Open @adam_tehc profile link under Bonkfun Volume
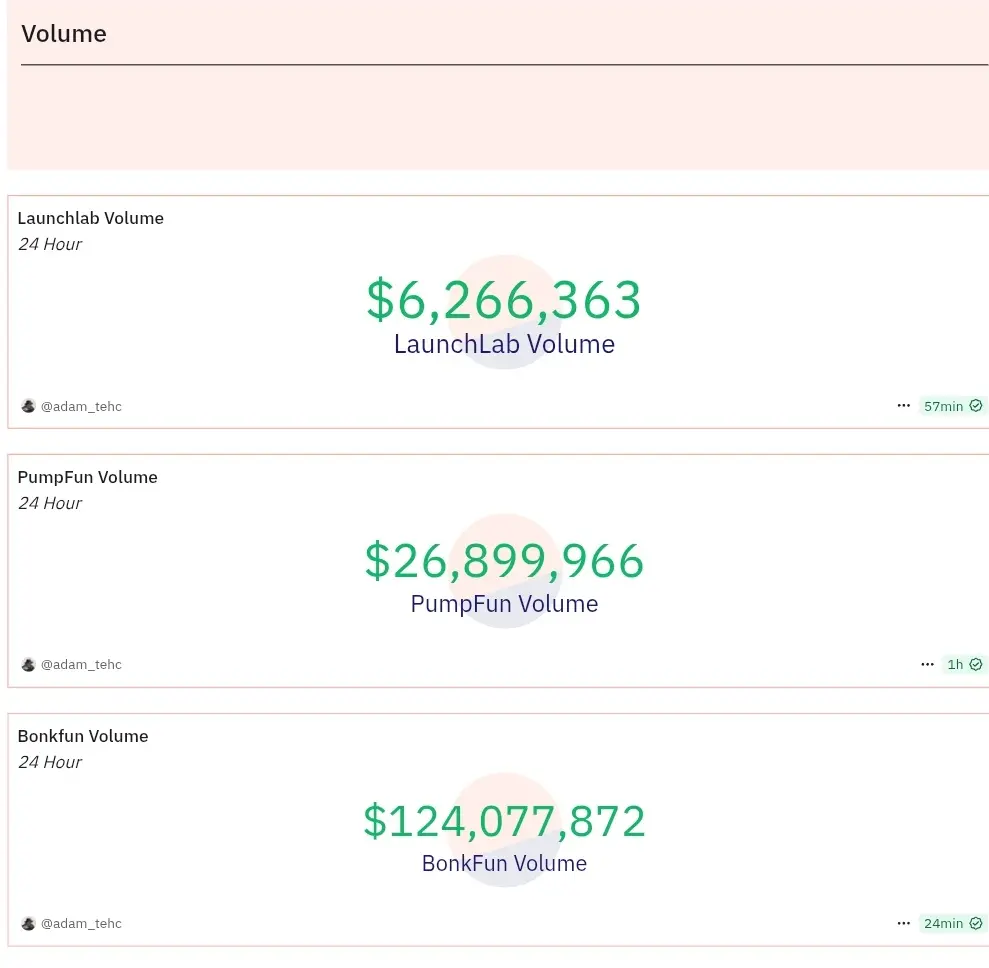The width and height of the screenshot is (989, 968). (81, 924)
